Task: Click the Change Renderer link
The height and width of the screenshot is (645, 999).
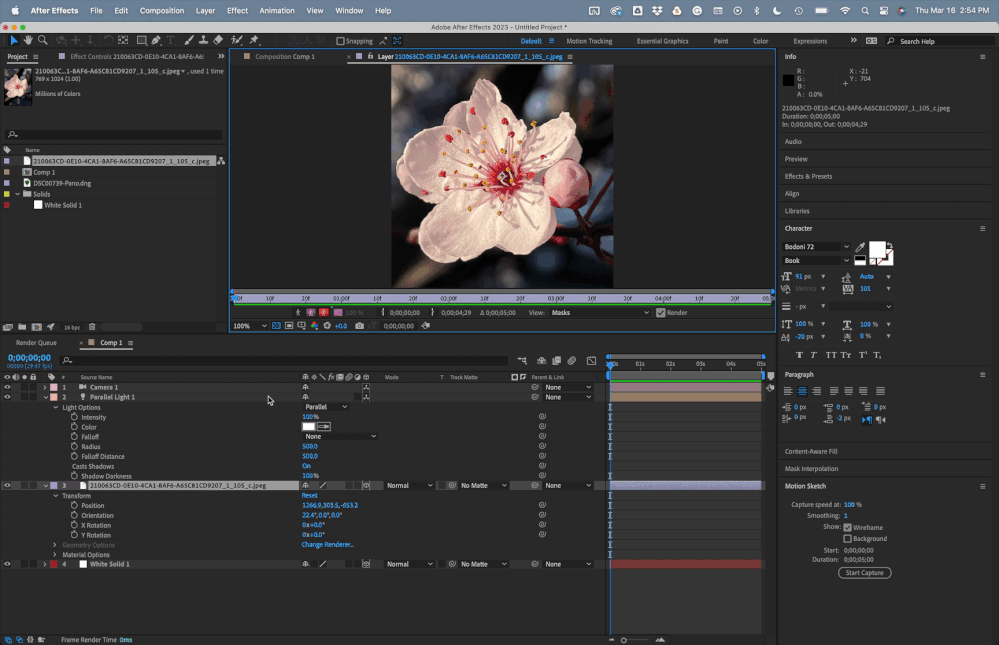Action: point(327,545)
